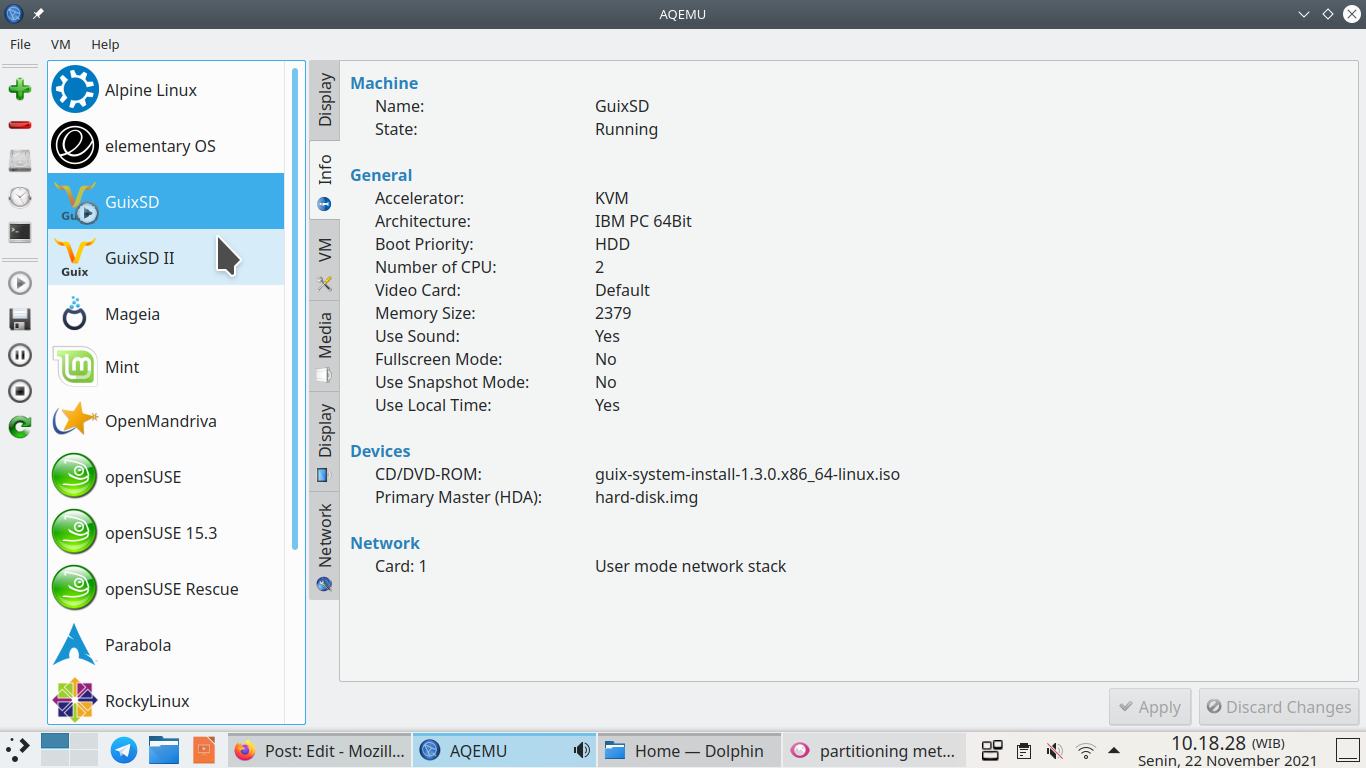1366x768 pixels.
Task: Save VM state with floppy icon
Action: point(20,319)
